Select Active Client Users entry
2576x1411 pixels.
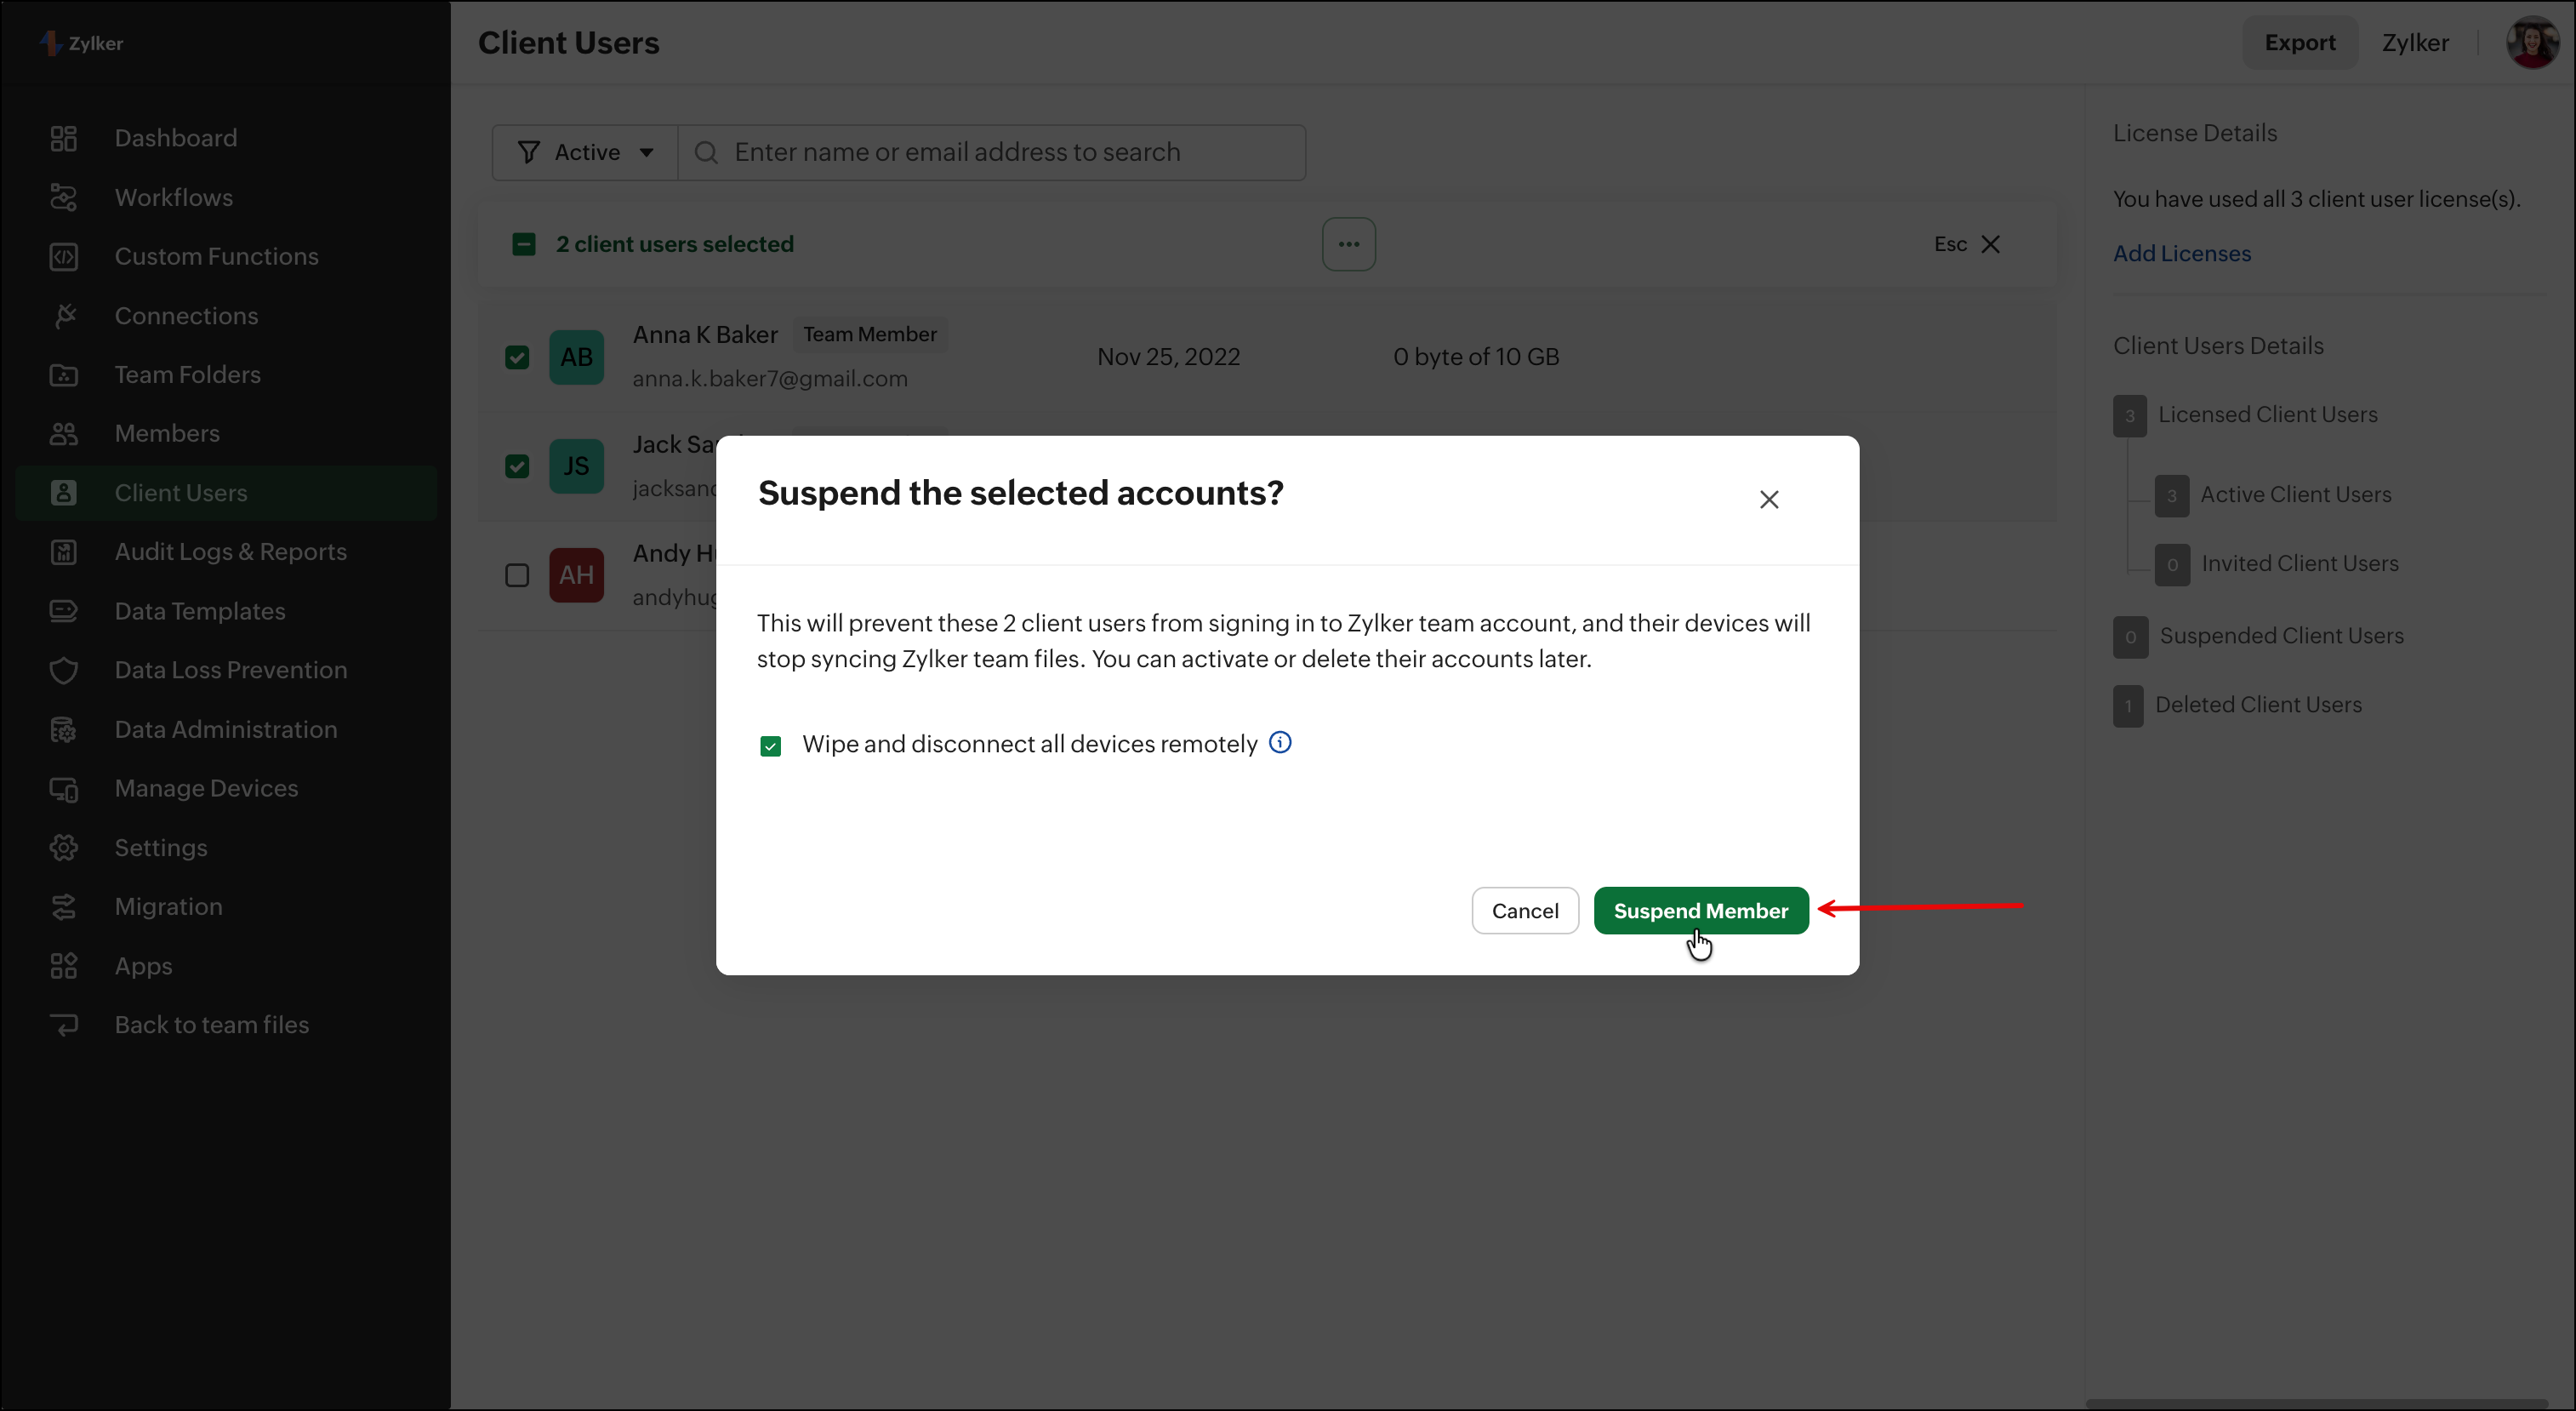(x=2296, y=495)
